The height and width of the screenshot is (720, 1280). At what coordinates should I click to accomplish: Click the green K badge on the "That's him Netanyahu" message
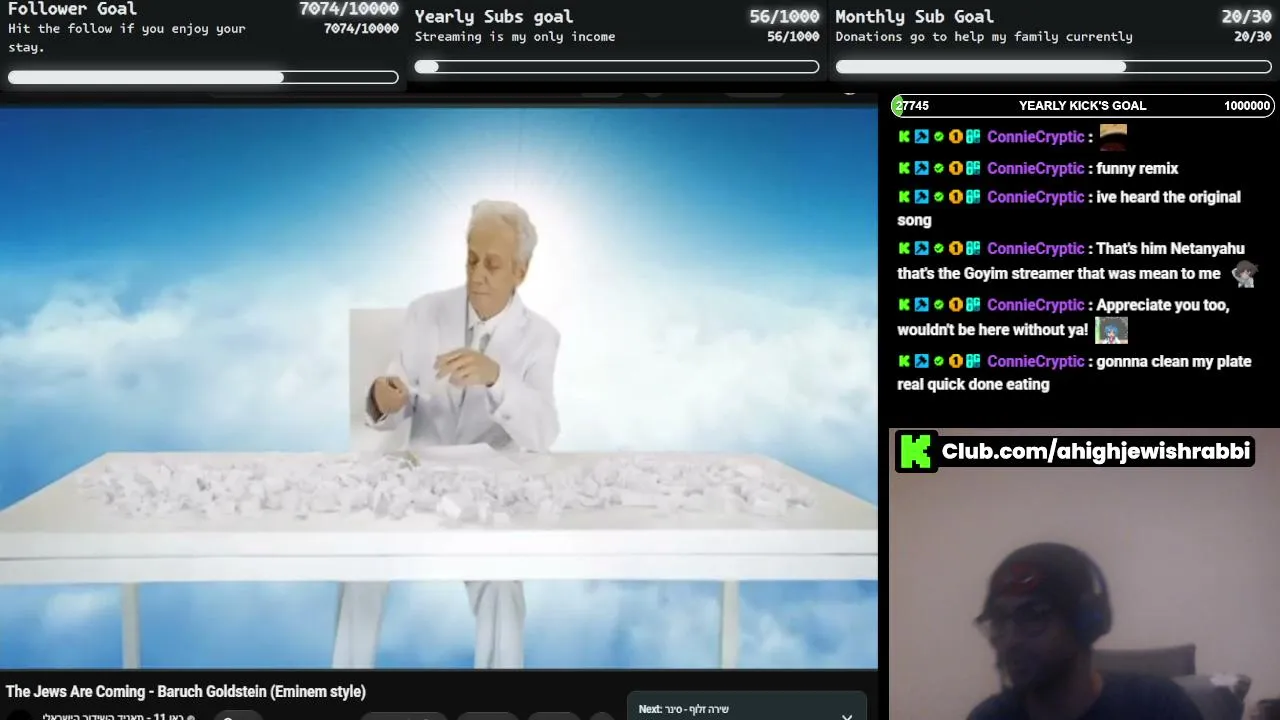click(x=904, y=249)
